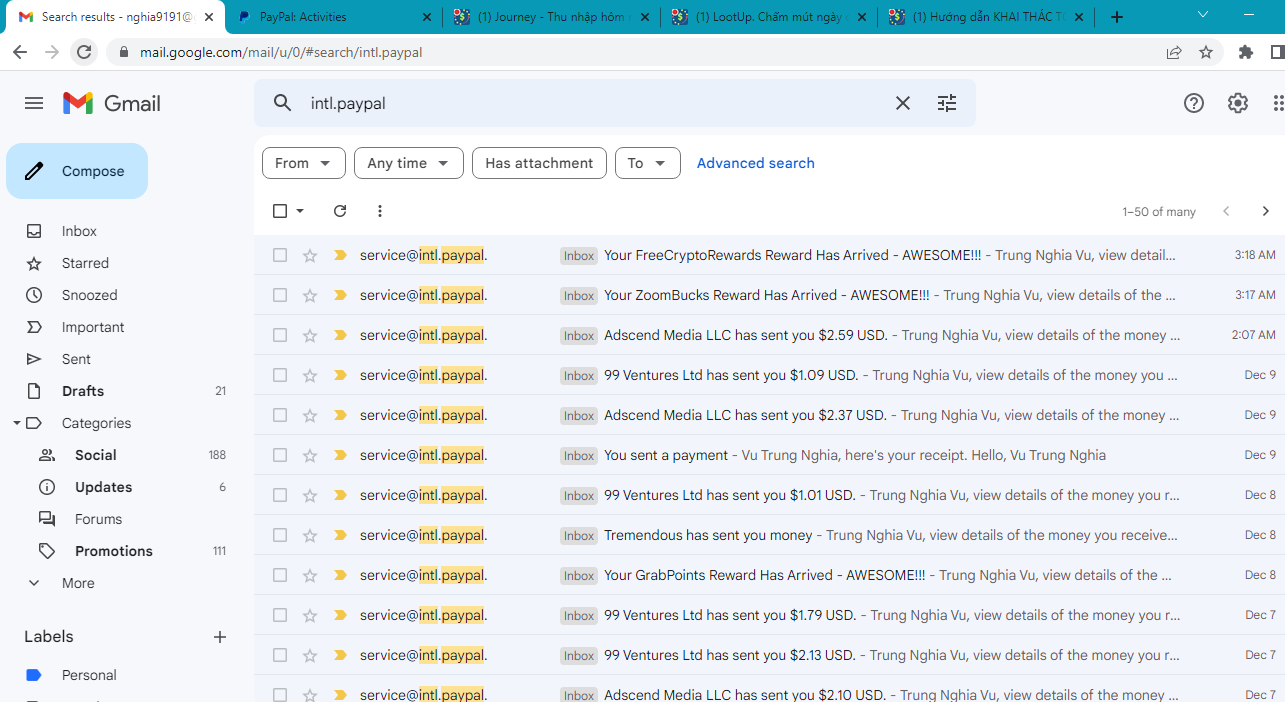The height and width of the screenshot is (702, 1285).
Task: Open the browser tab search chevron
Action: click(1203, 15)
